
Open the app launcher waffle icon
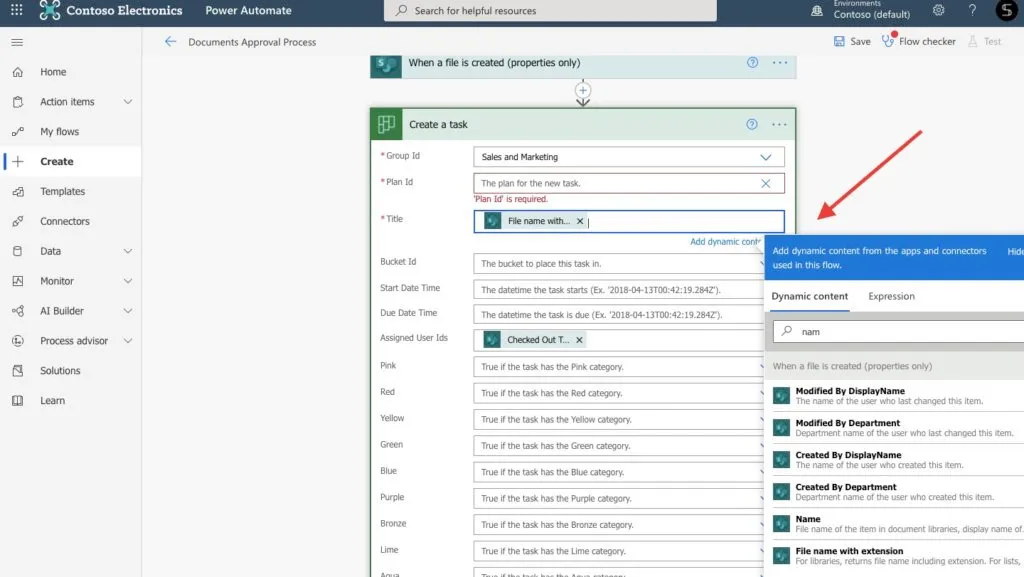pyautogui.click(x=17, y=10)
